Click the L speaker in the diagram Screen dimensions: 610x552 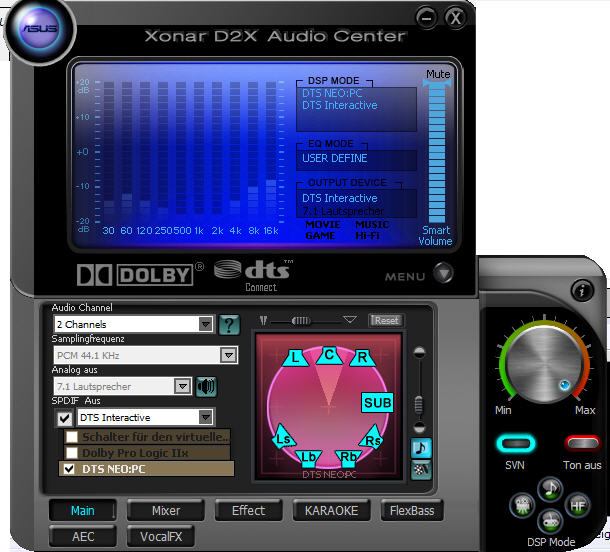click(x=295, y=357)
